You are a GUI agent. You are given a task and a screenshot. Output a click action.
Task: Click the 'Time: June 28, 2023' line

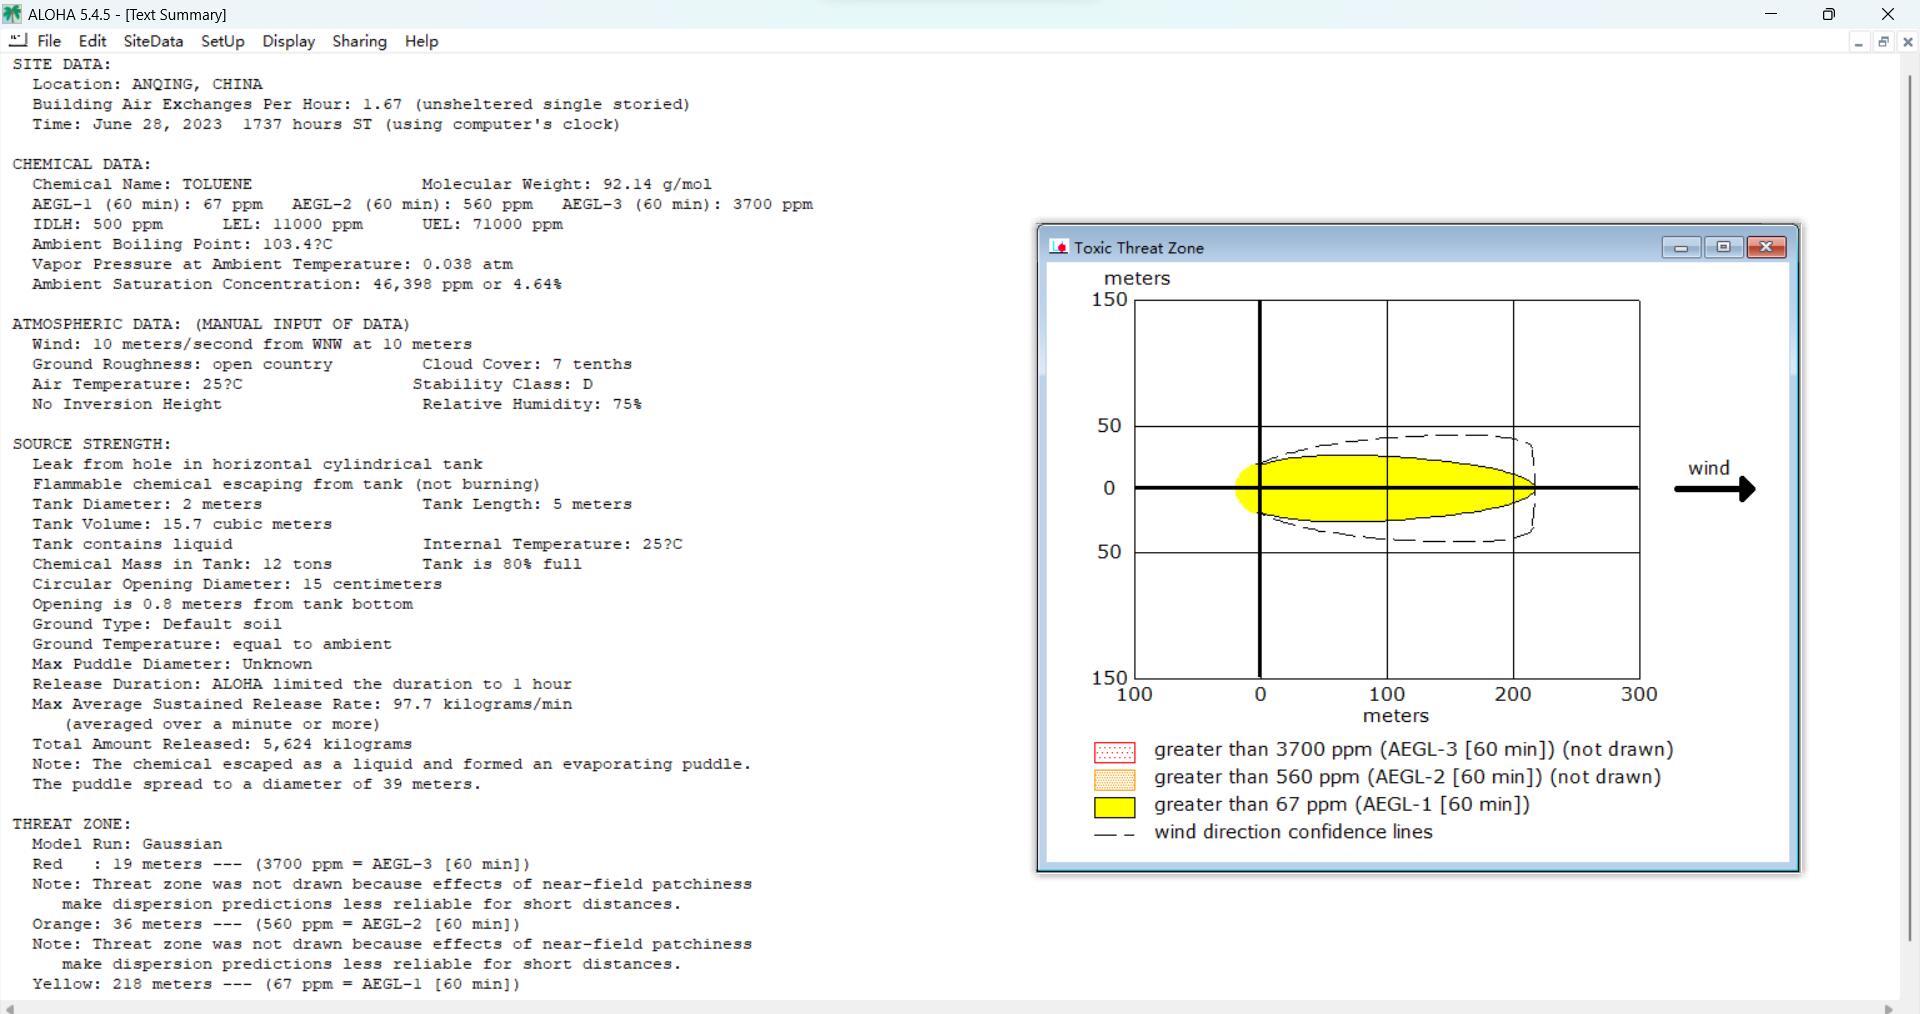click(326, 124)
